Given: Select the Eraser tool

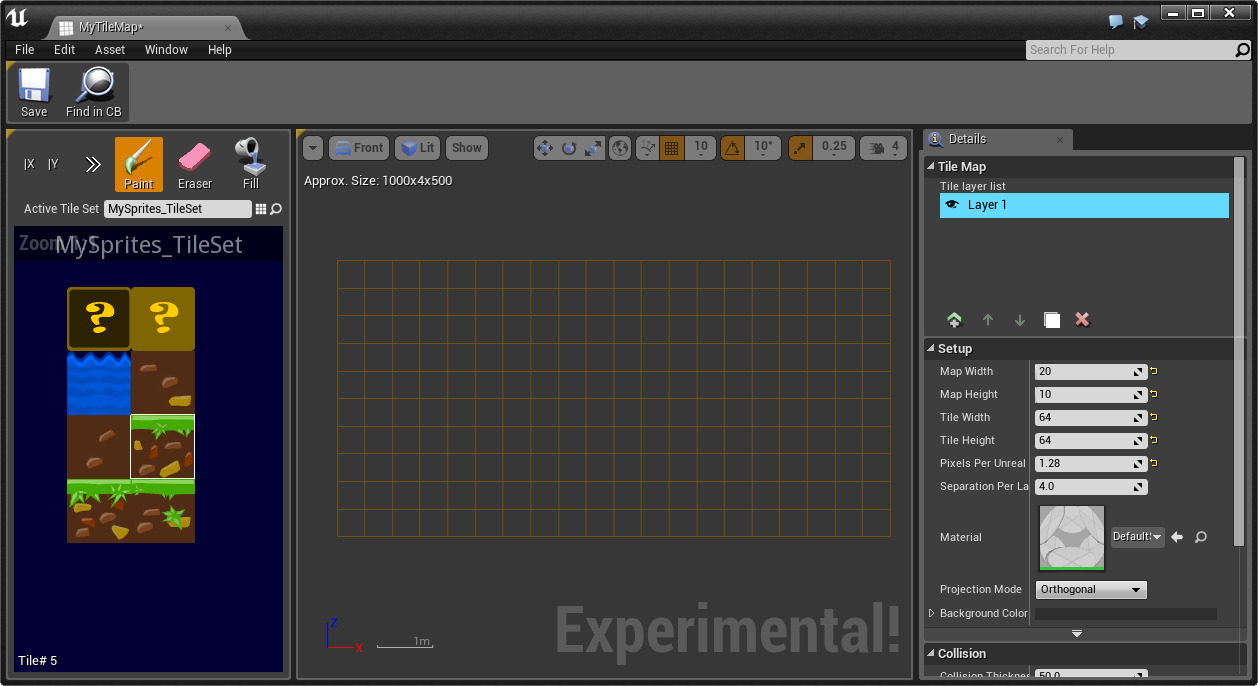Looking at the screenshot, I should 194,163.
